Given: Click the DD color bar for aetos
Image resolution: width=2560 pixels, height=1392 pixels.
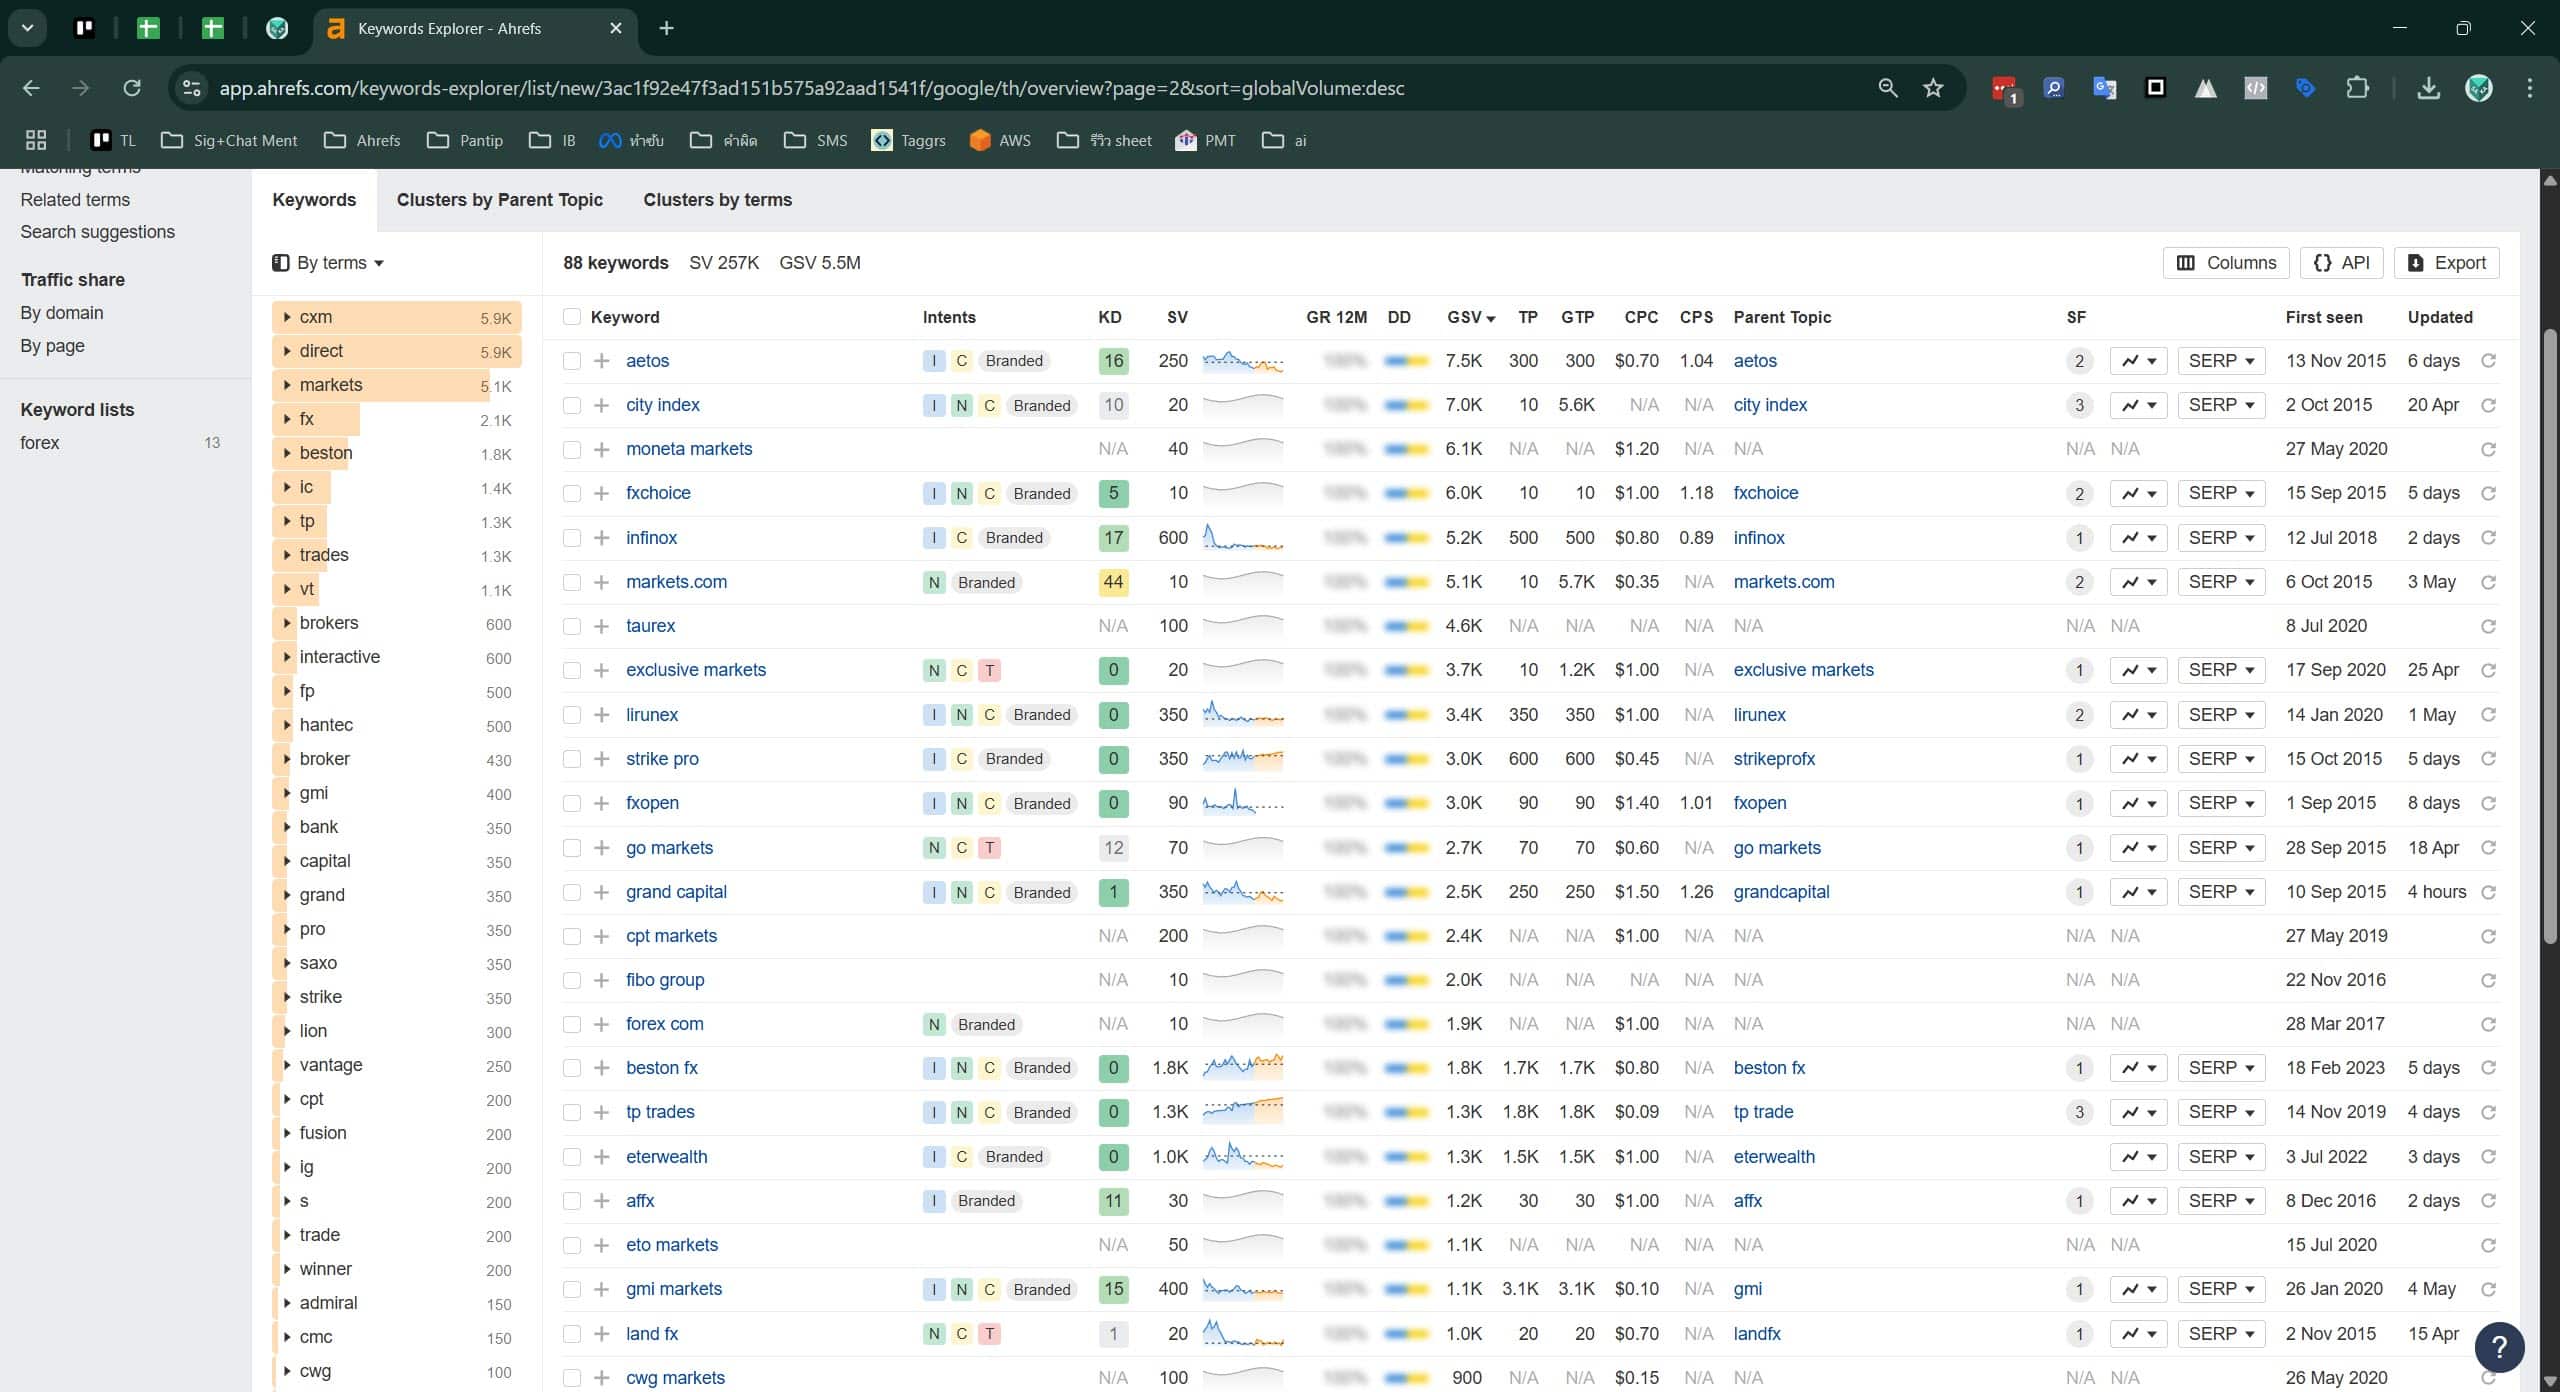Looking at the screenshot, I should (1406, 362).
